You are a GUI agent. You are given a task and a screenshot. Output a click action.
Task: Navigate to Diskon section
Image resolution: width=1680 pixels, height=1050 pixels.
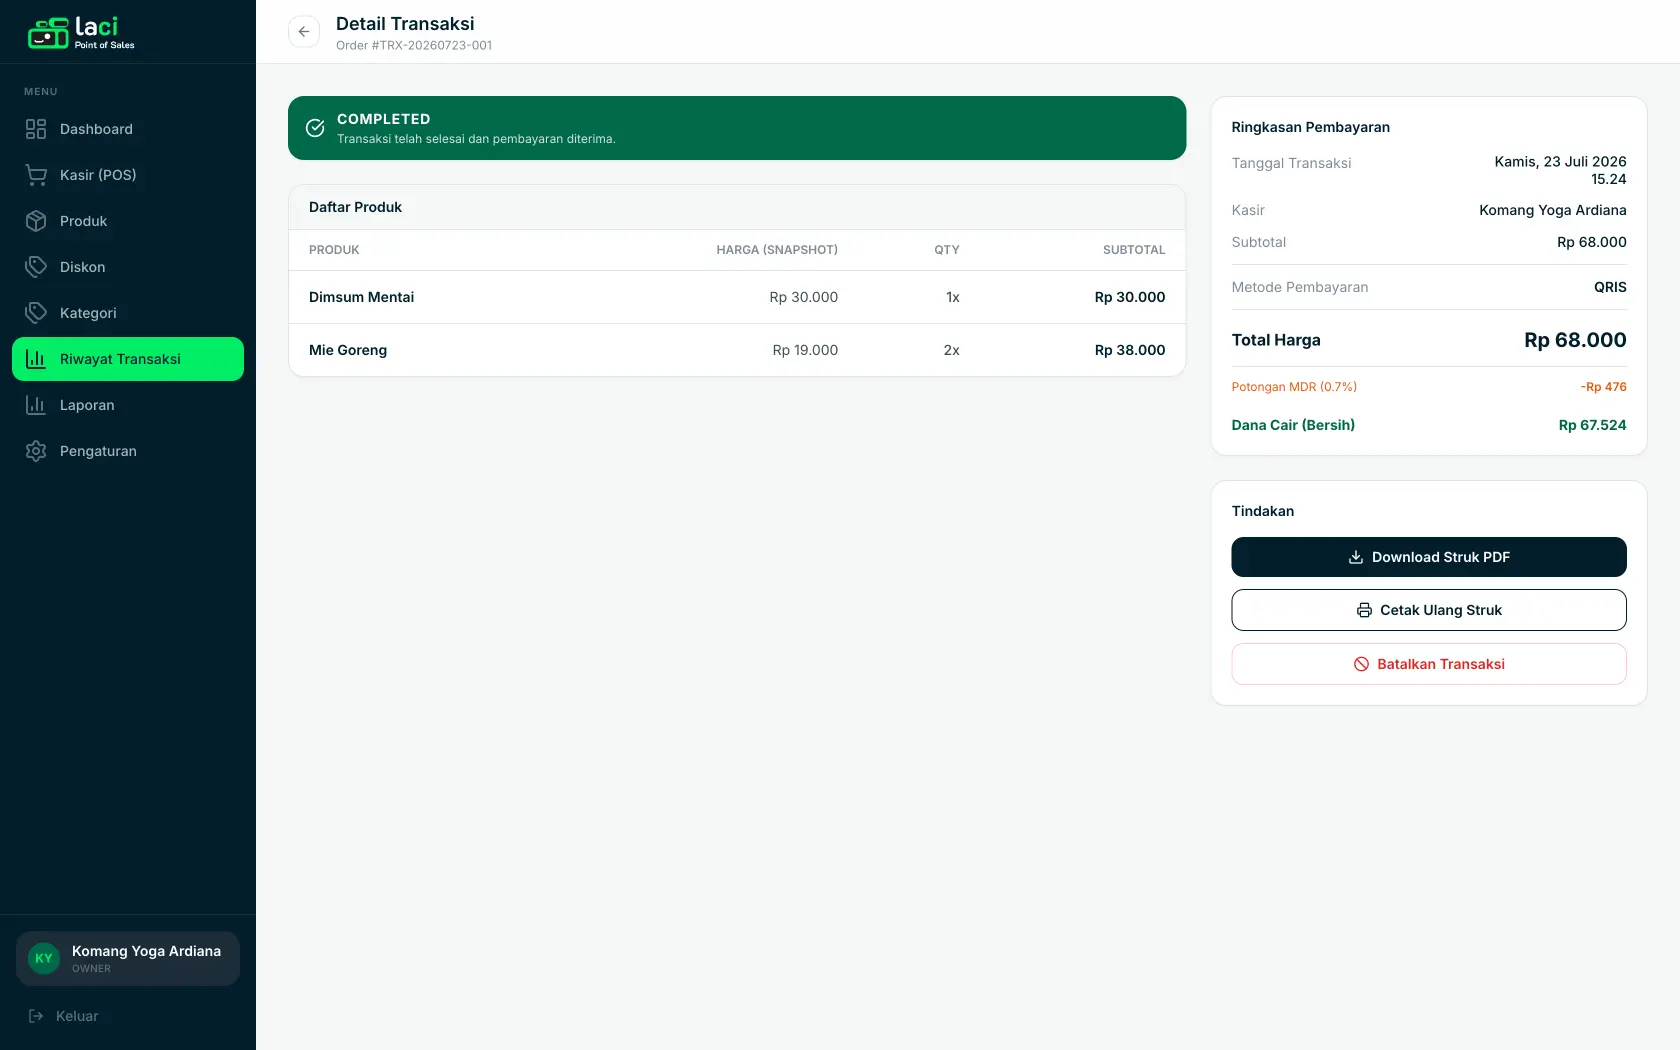128,267
